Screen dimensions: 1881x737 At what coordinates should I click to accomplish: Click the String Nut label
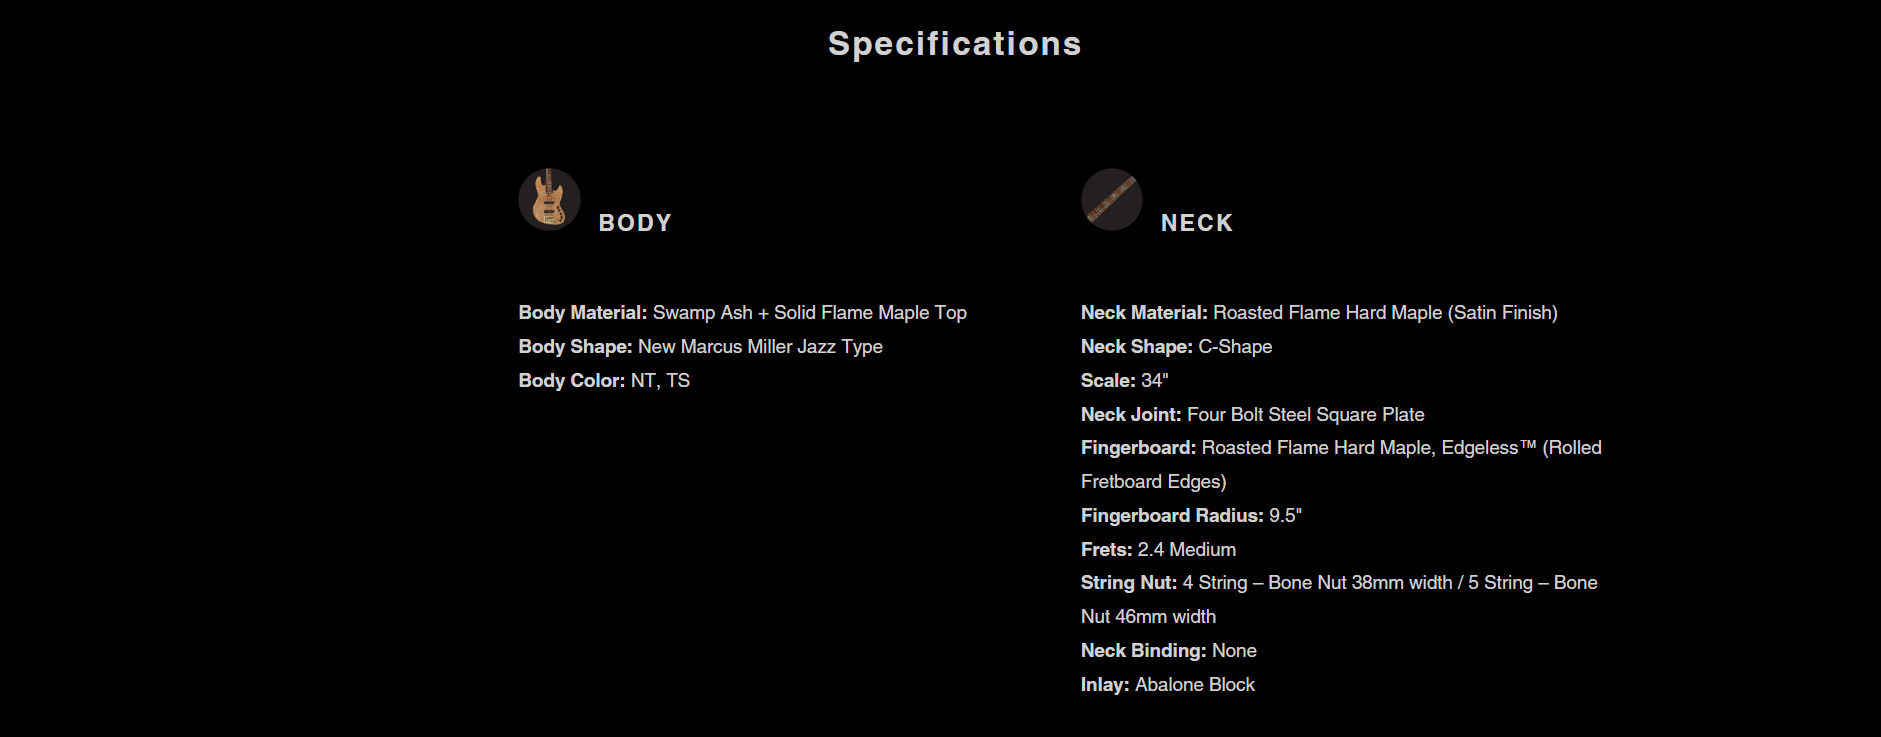[1128, 583]
